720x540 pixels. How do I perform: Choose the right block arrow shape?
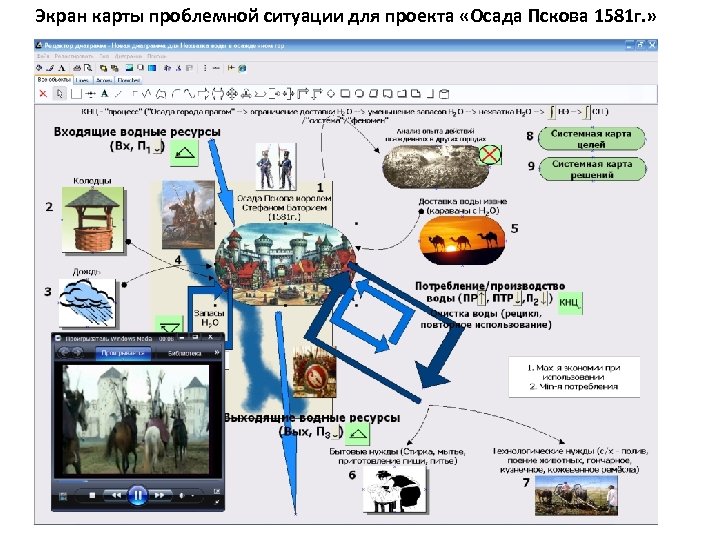204,94
